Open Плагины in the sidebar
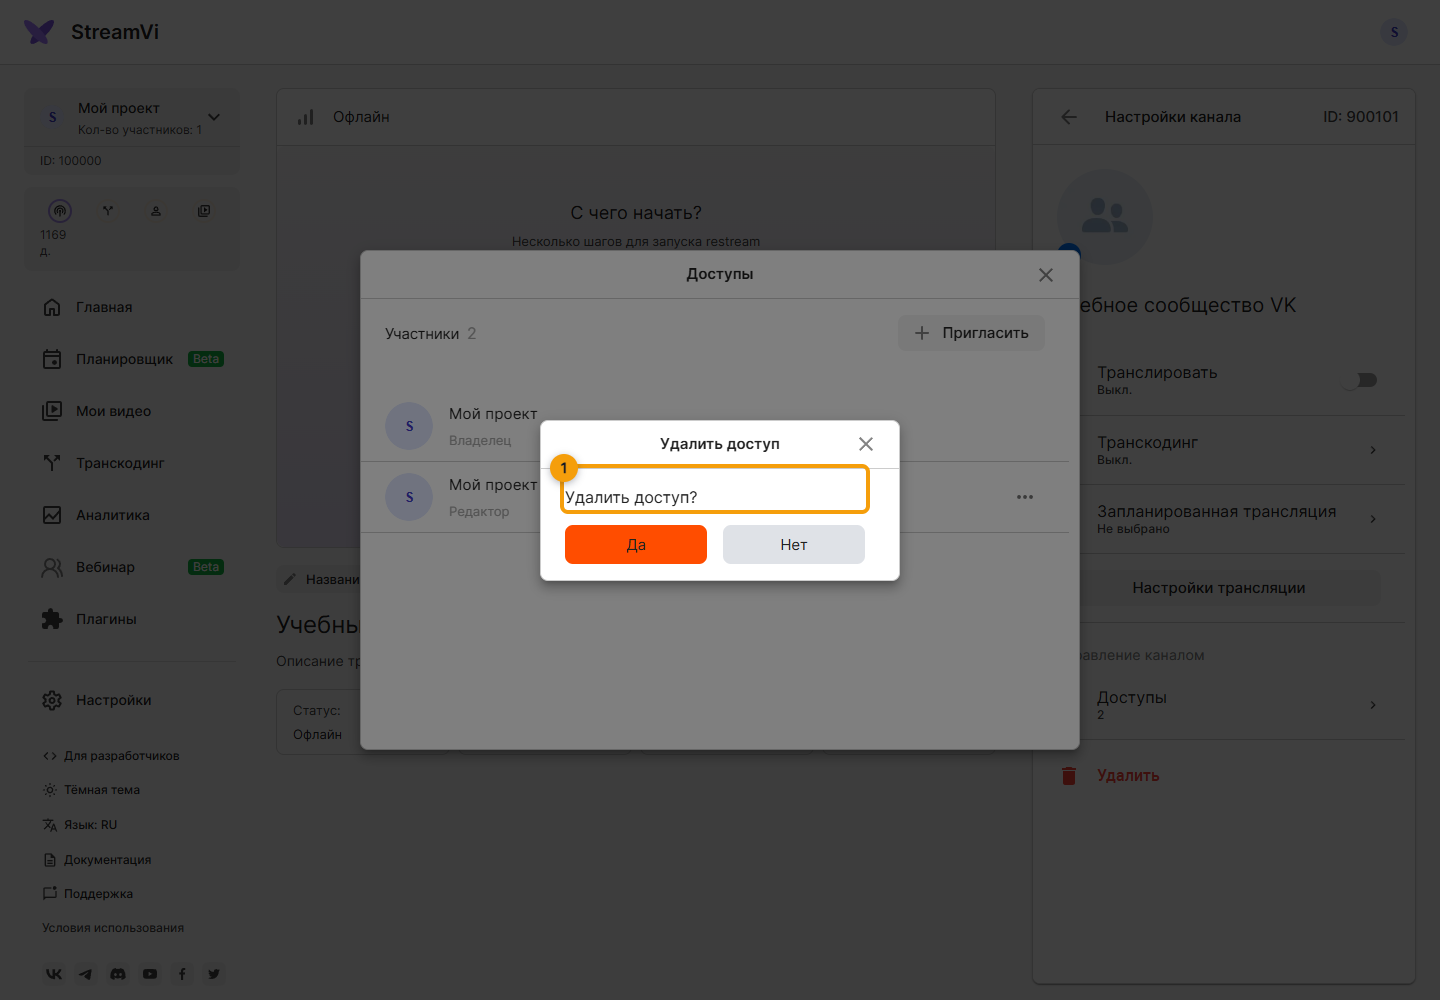Screen dimensions: 1440x1000 pyautogui.click(x=132, y=619)
